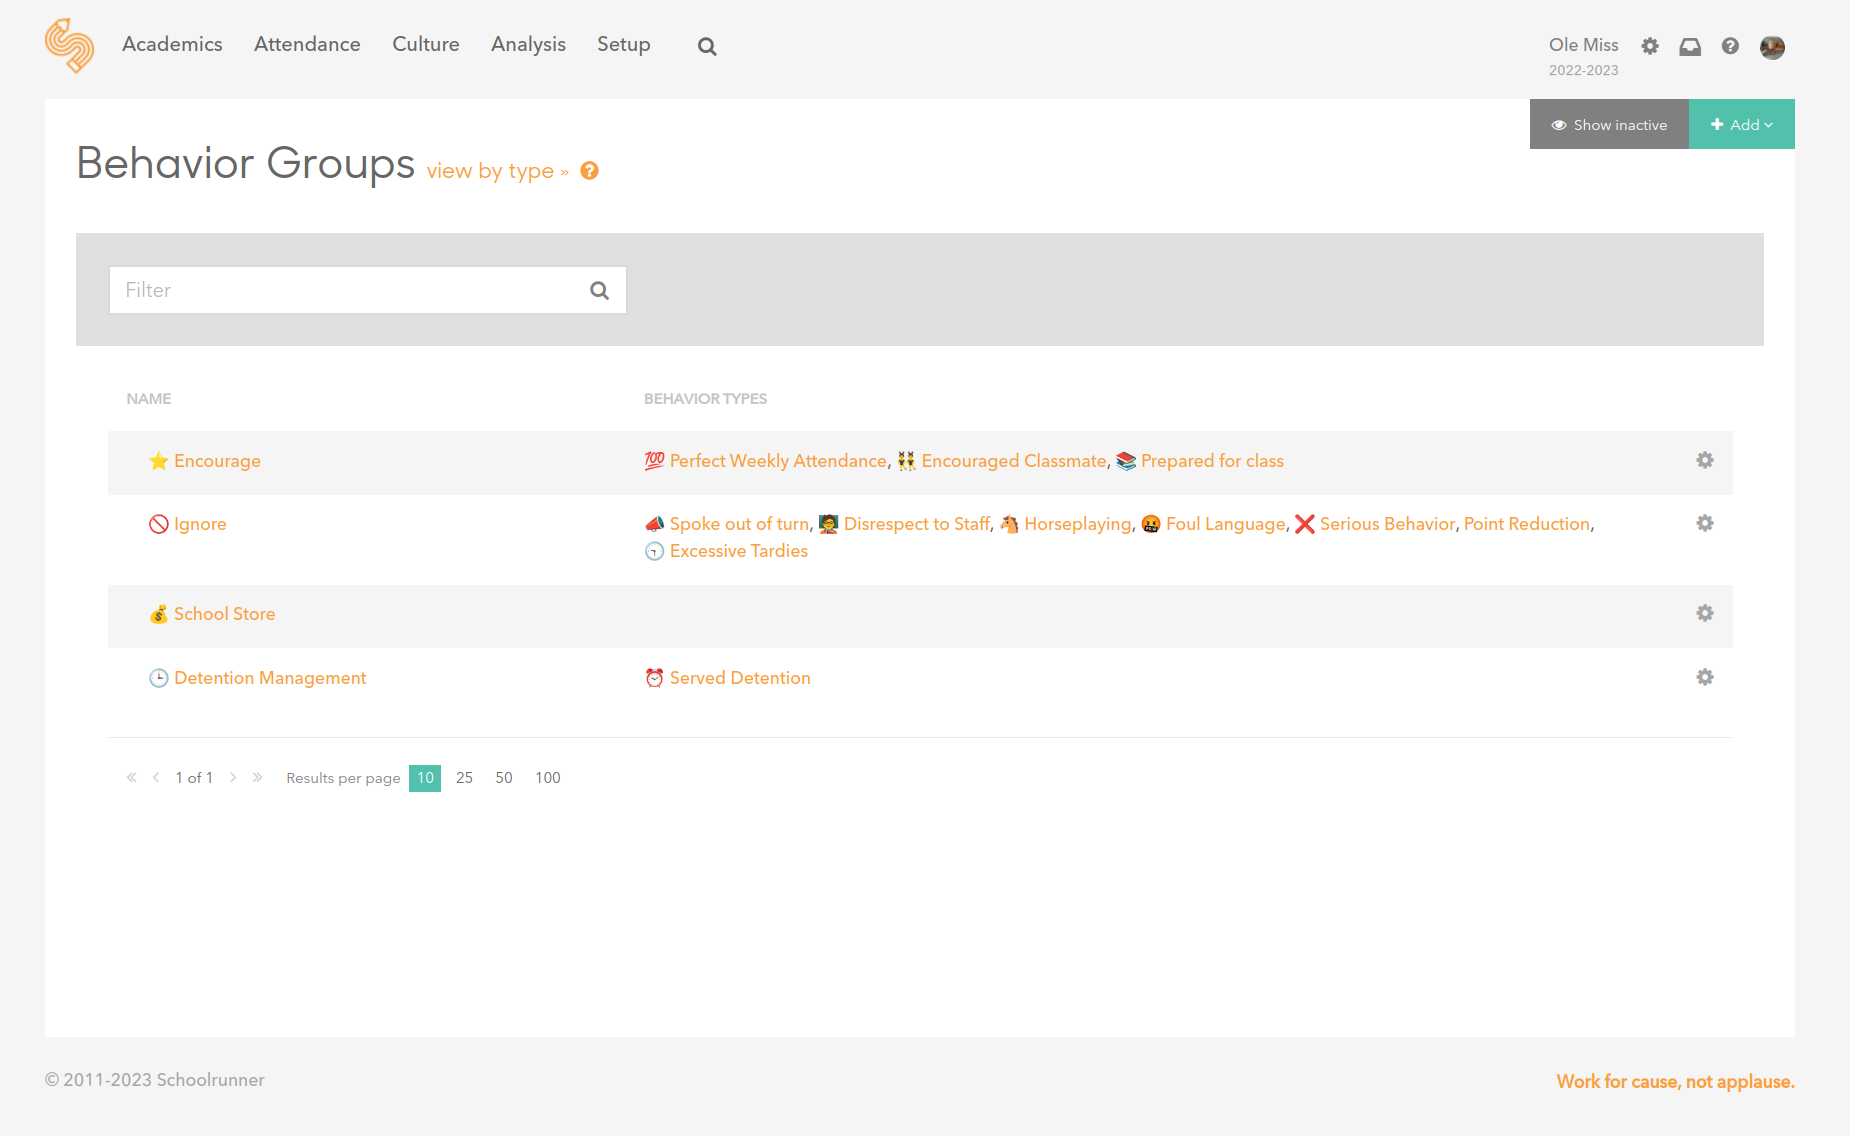The image size is (1850, 1136).
Task: Open the Culture menu
Action: [425, 44]
